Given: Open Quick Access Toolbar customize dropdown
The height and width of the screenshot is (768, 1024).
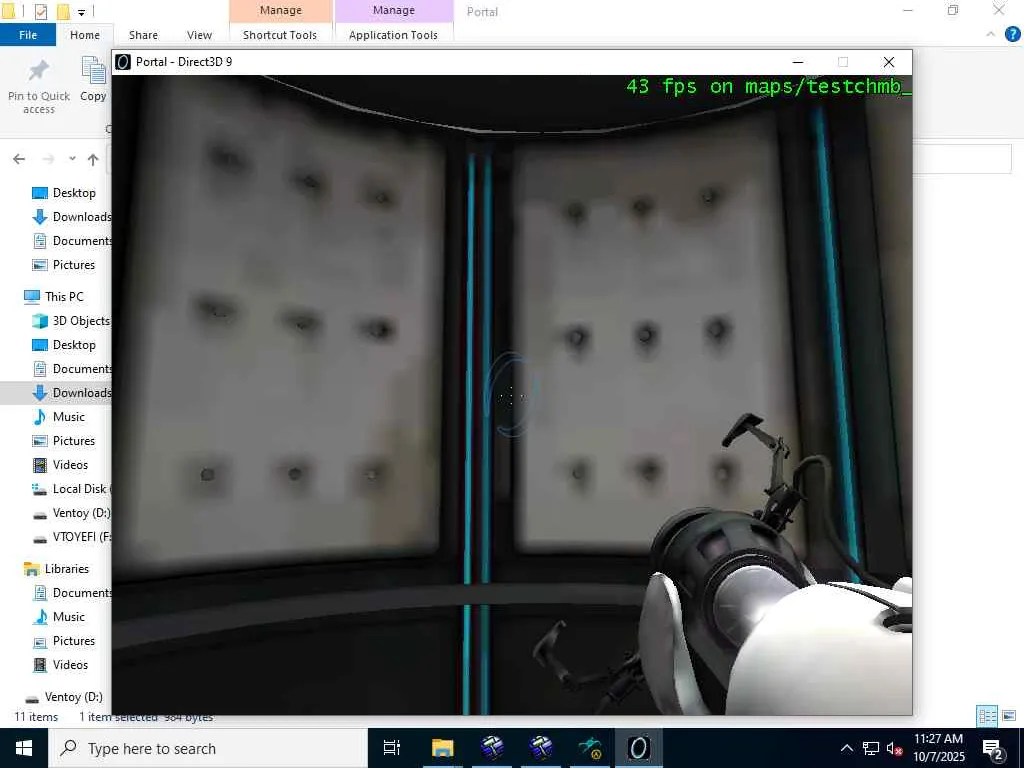Looking at the screenshot, I should tap(81, 12).
